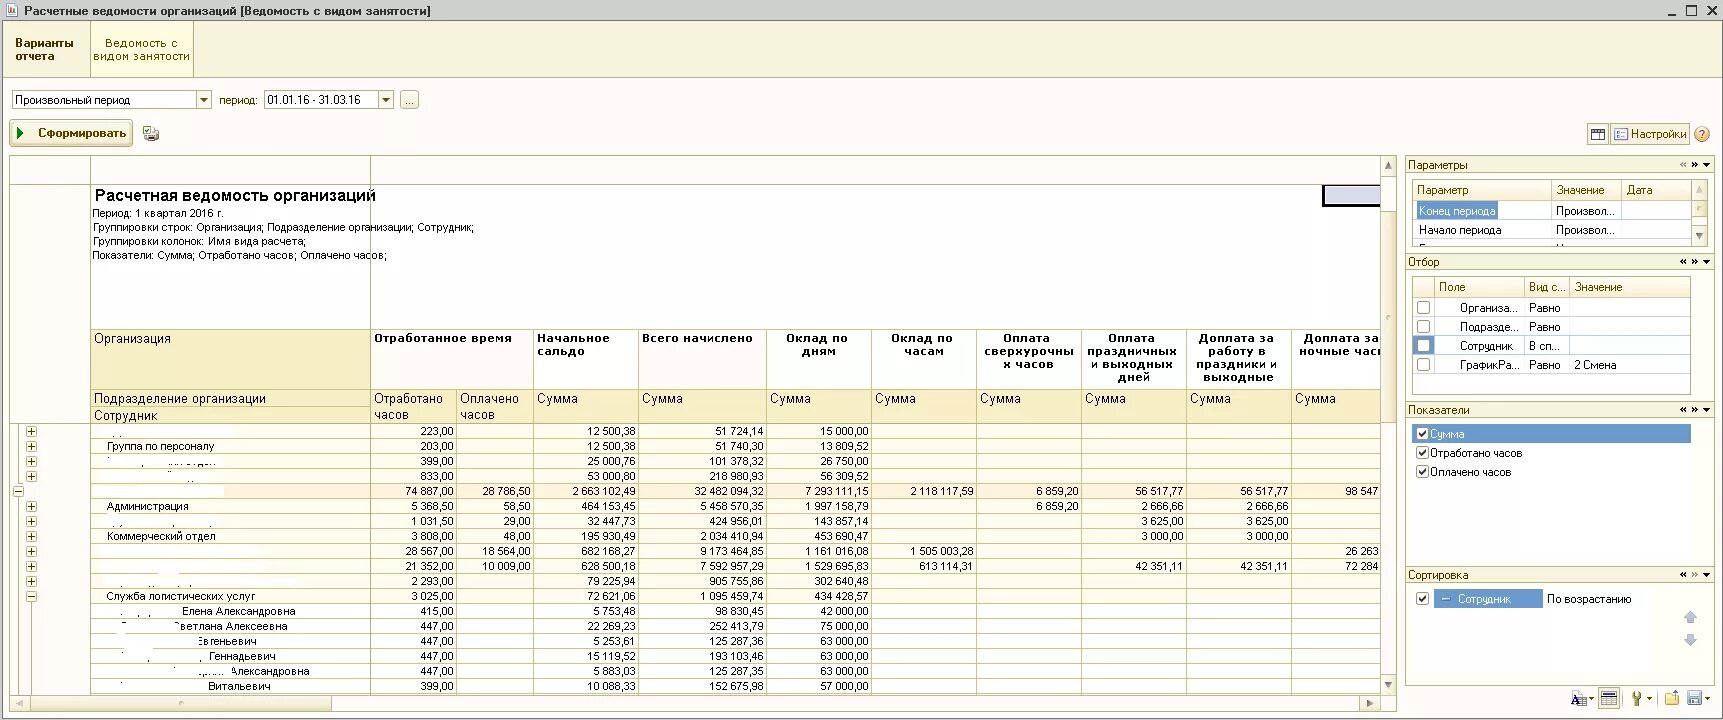
Task: Open the Показатели panel triangle menu
Action: click(1707, 410)
